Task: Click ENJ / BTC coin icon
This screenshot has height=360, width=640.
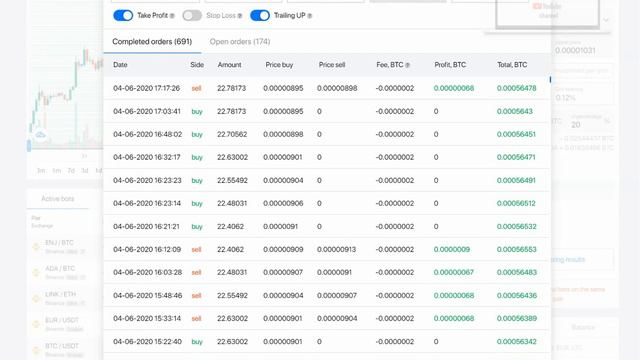Action: 36,247
